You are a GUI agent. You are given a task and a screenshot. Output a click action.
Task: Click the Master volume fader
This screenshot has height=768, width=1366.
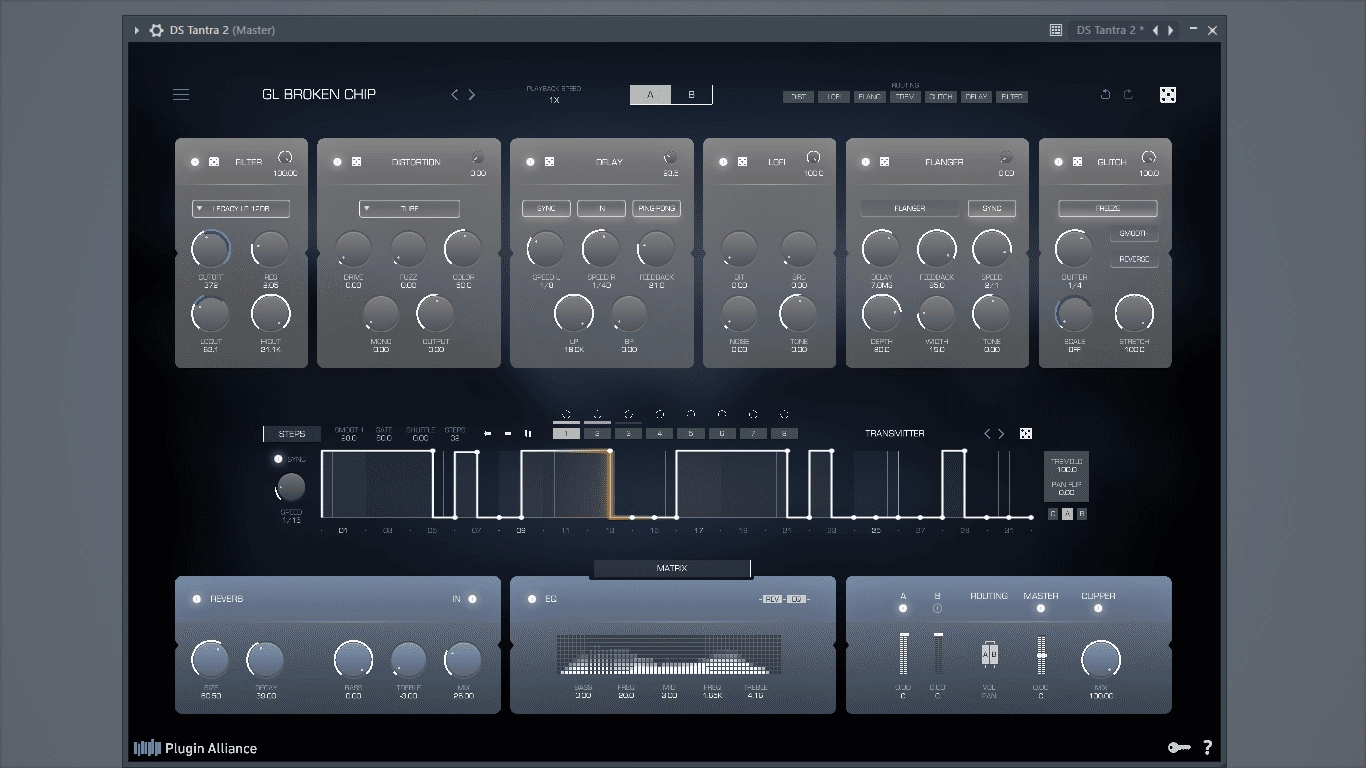coord(1041,656)
